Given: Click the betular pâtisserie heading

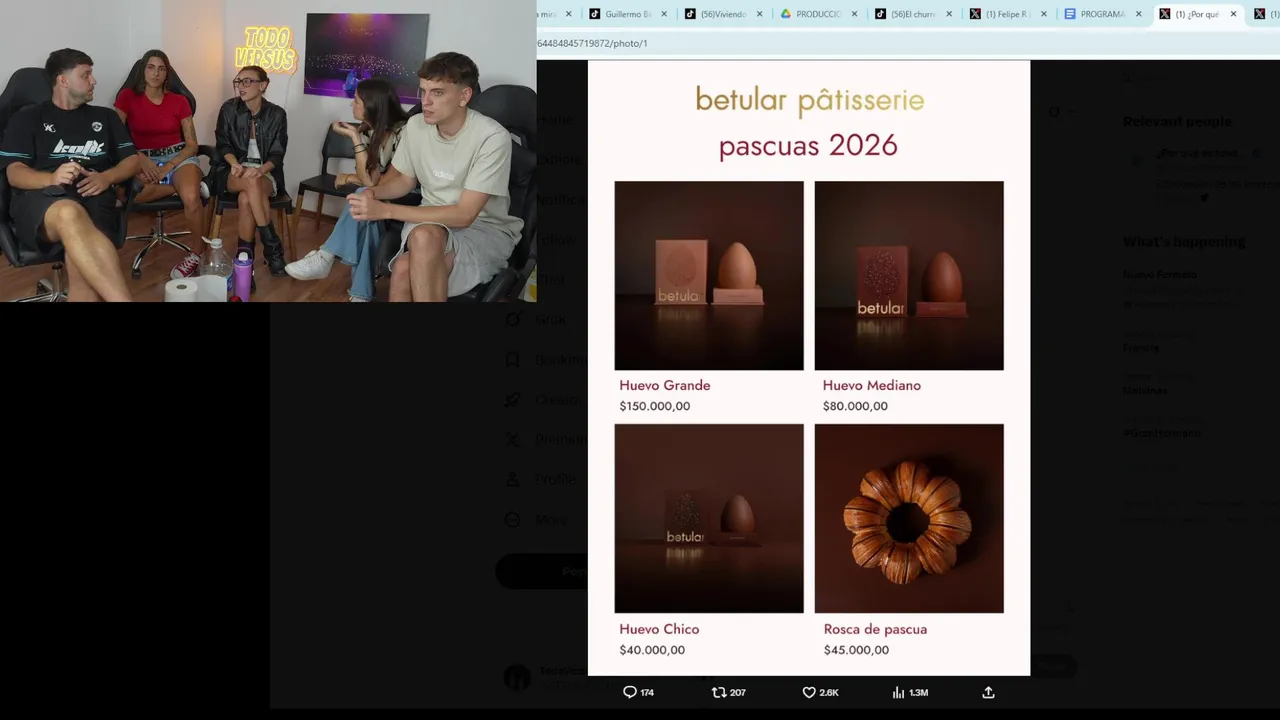Looking at the screenshot, I should [x=810, y=100].
